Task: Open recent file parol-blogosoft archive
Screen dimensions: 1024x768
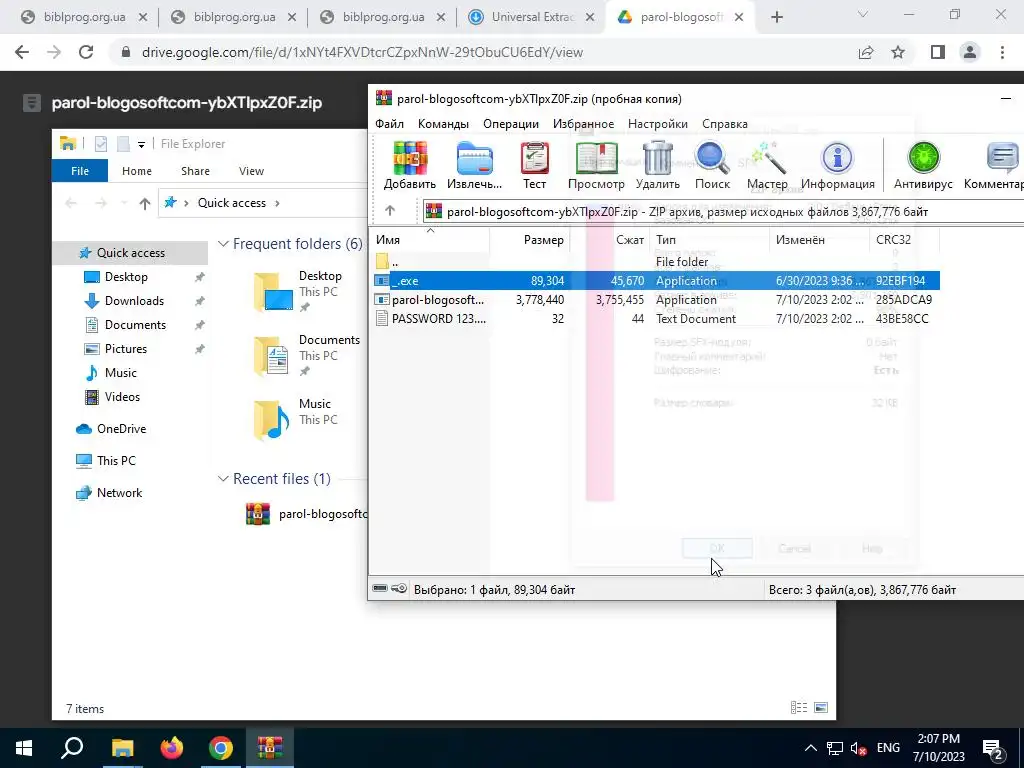Action: tap(307, 514)
